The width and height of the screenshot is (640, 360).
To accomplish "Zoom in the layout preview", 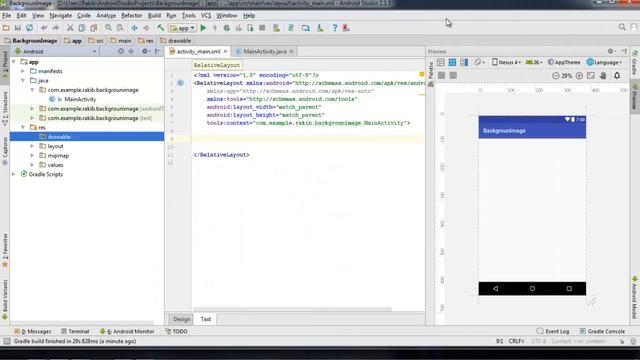I will pyautogui.click(x=579, y=76).
